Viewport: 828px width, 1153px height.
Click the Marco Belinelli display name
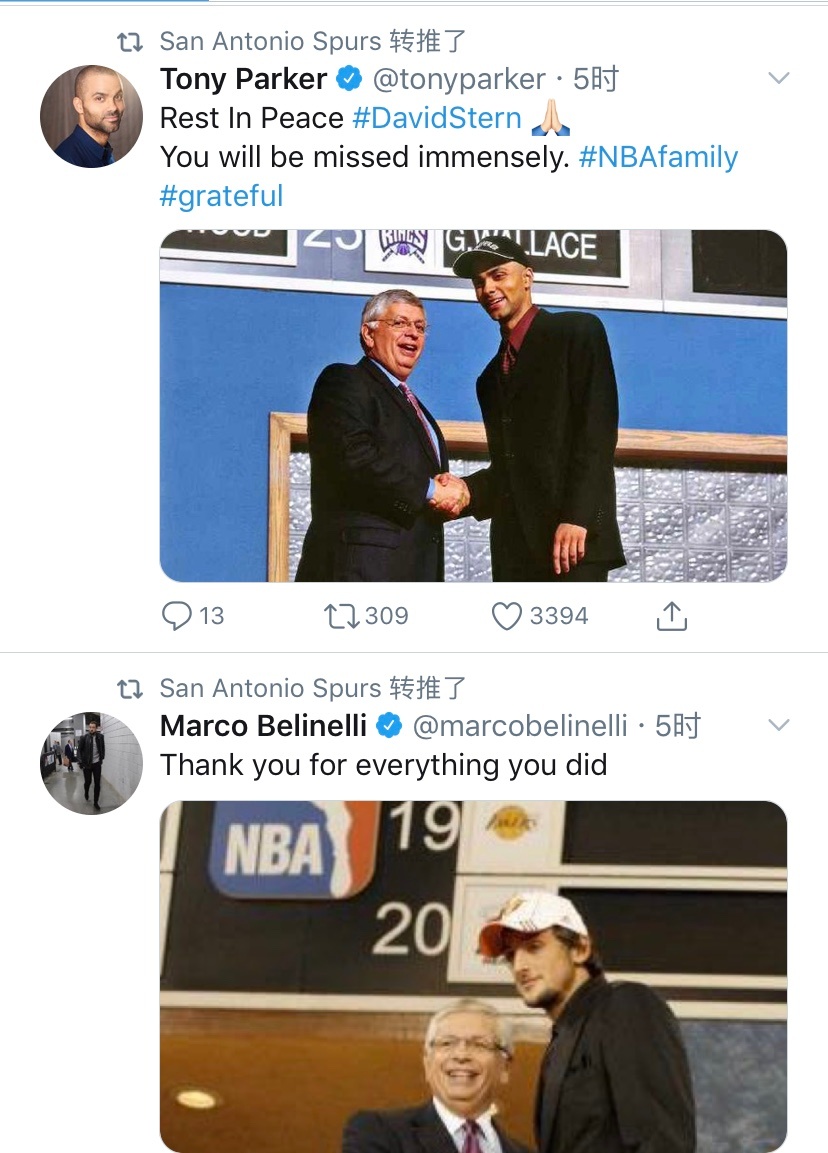tap(263, 726)
